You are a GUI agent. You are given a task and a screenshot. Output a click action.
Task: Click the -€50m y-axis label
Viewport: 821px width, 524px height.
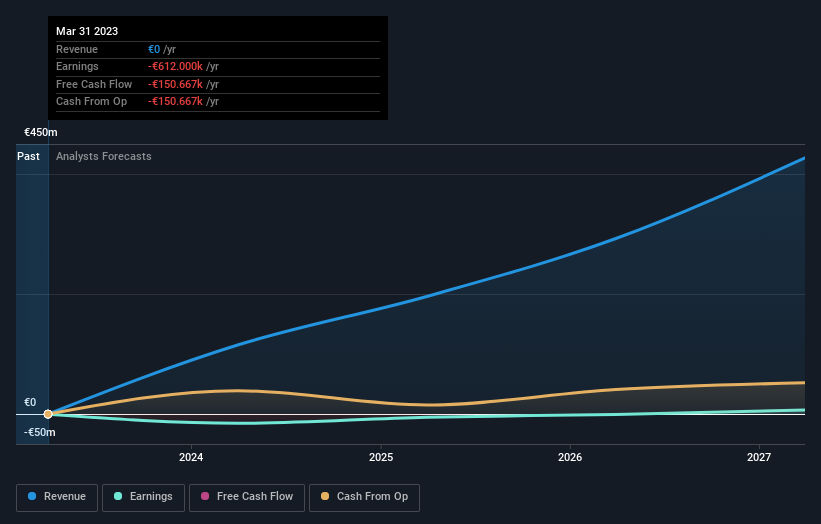click(x=40, y=432)
